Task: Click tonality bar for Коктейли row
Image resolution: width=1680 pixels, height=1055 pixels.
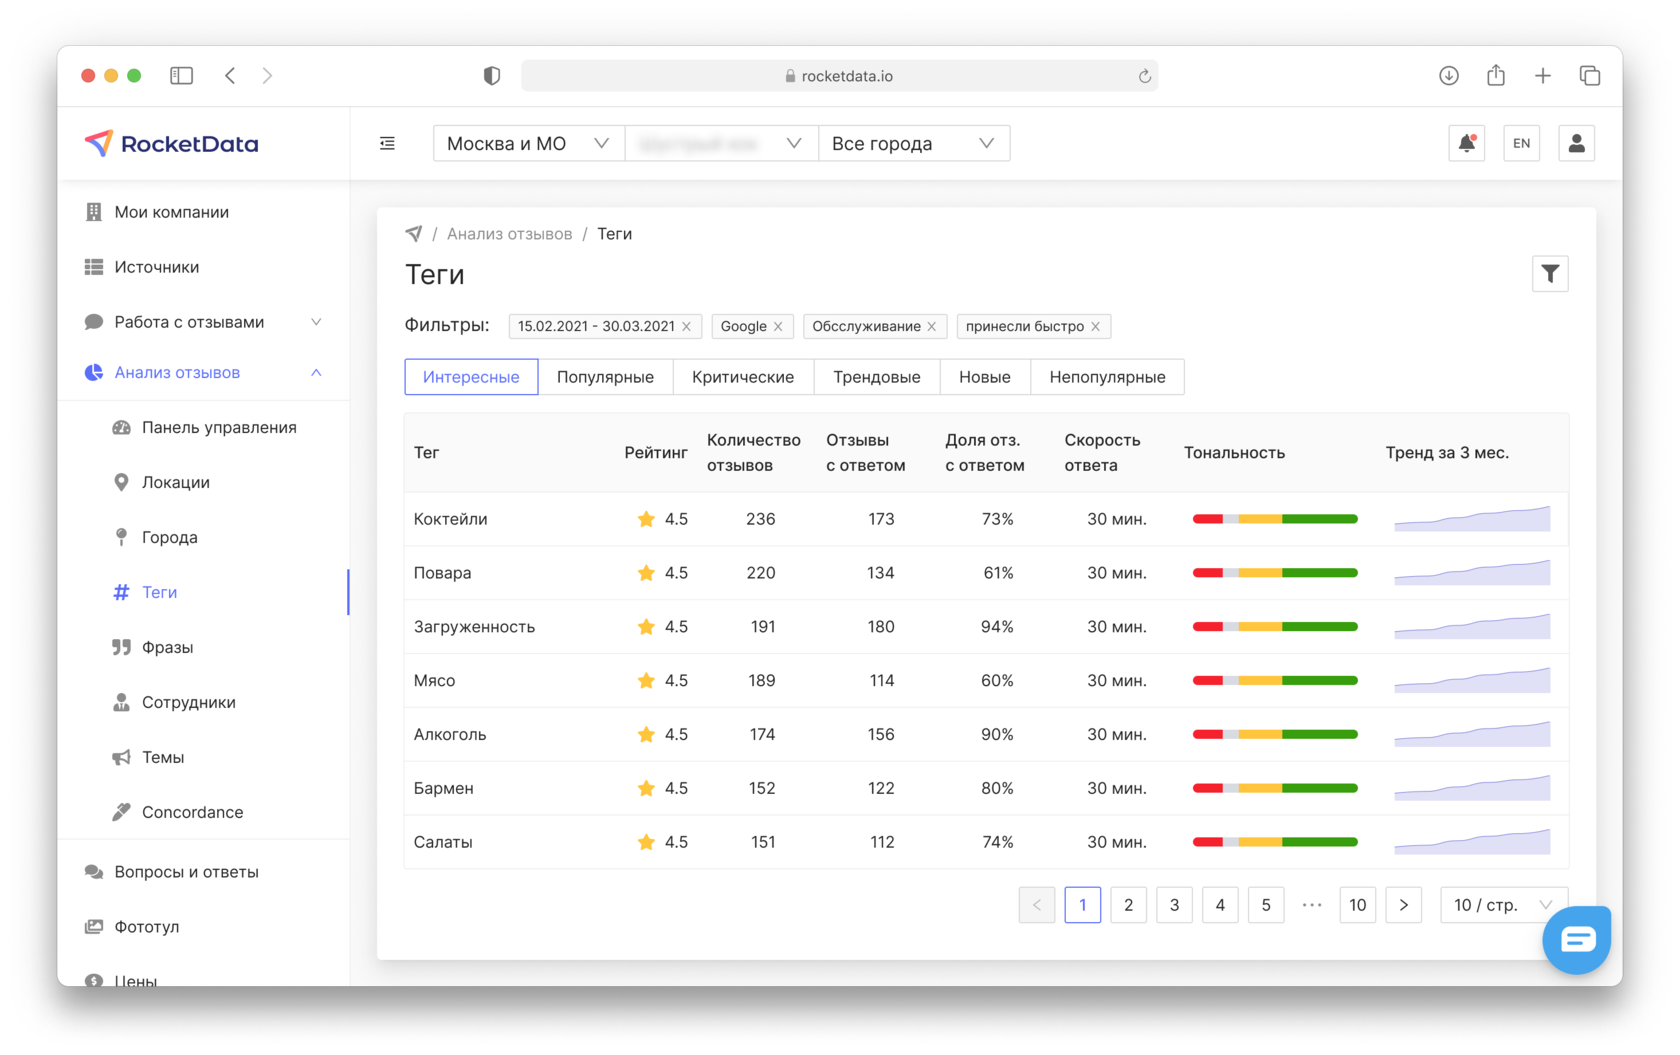Action: [x=1275, y=519]
